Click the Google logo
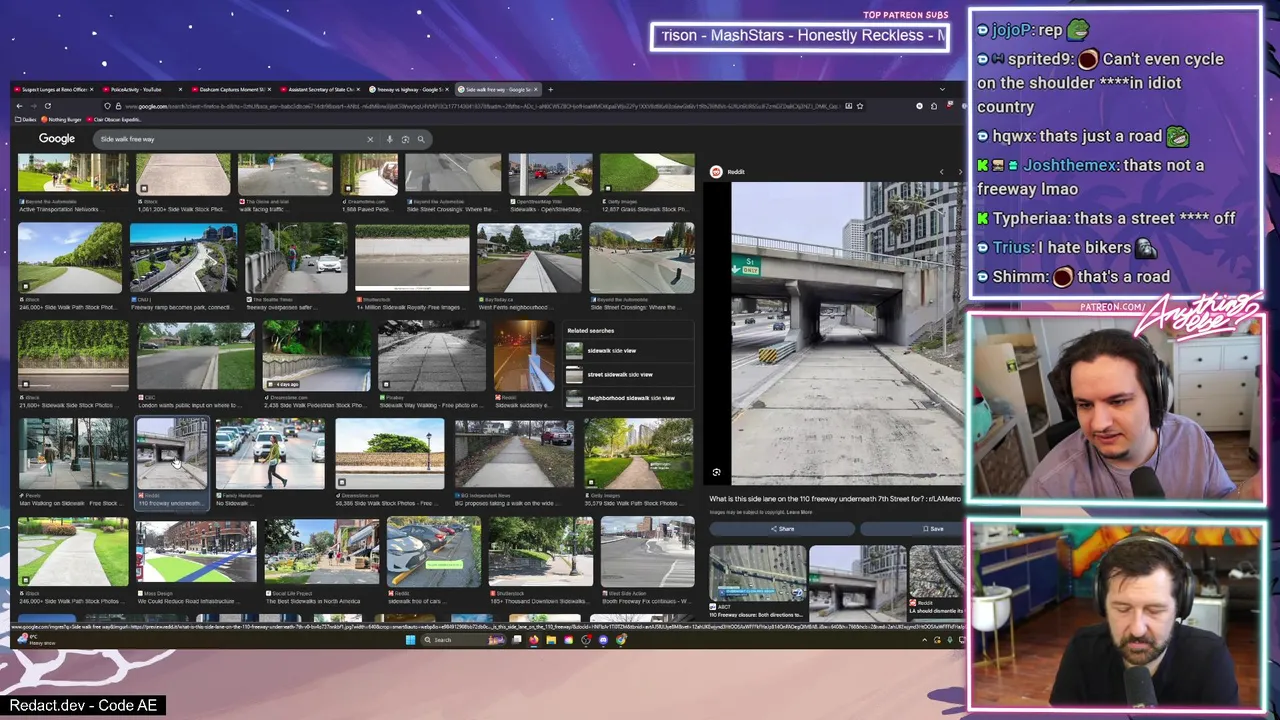The image size is (1280, 720). 57,139
